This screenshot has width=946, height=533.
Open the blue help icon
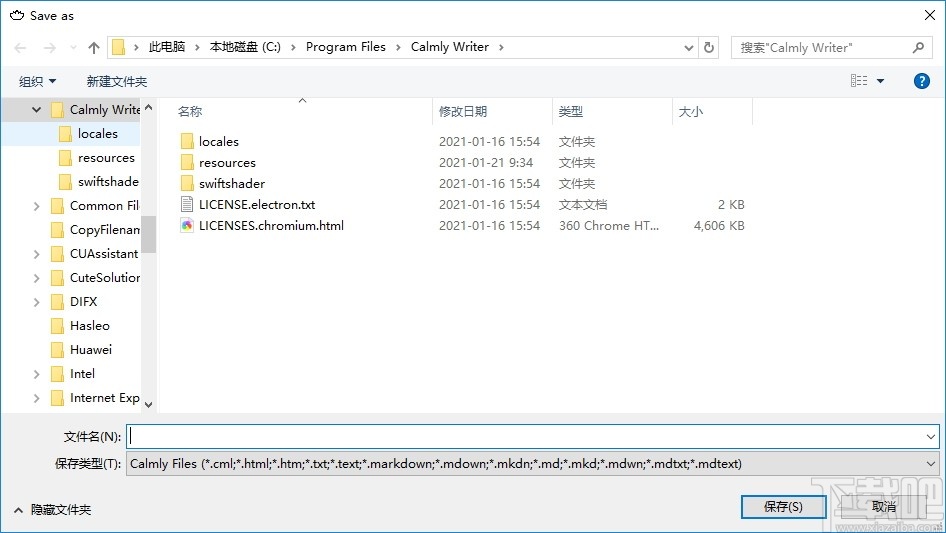[921, 81]
